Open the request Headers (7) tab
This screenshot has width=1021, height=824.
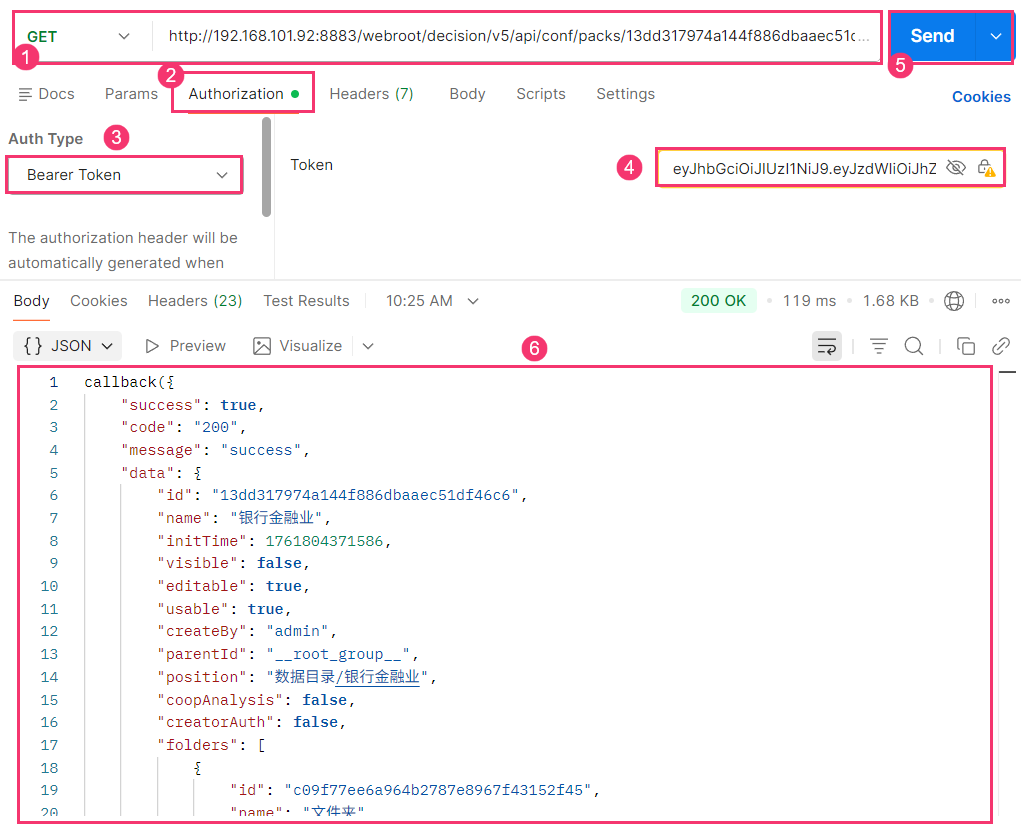point(371,94)
